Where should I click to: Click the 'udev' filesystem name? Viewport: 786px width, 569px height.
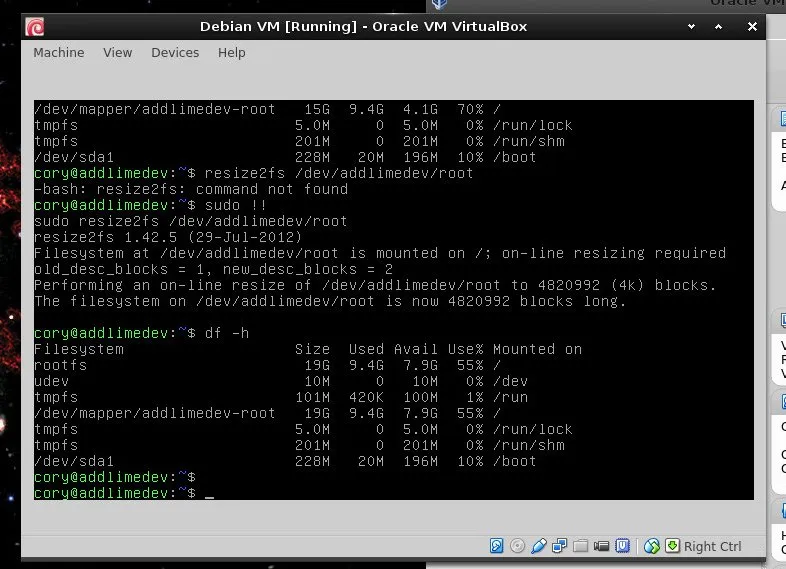[x=52, y=381]
